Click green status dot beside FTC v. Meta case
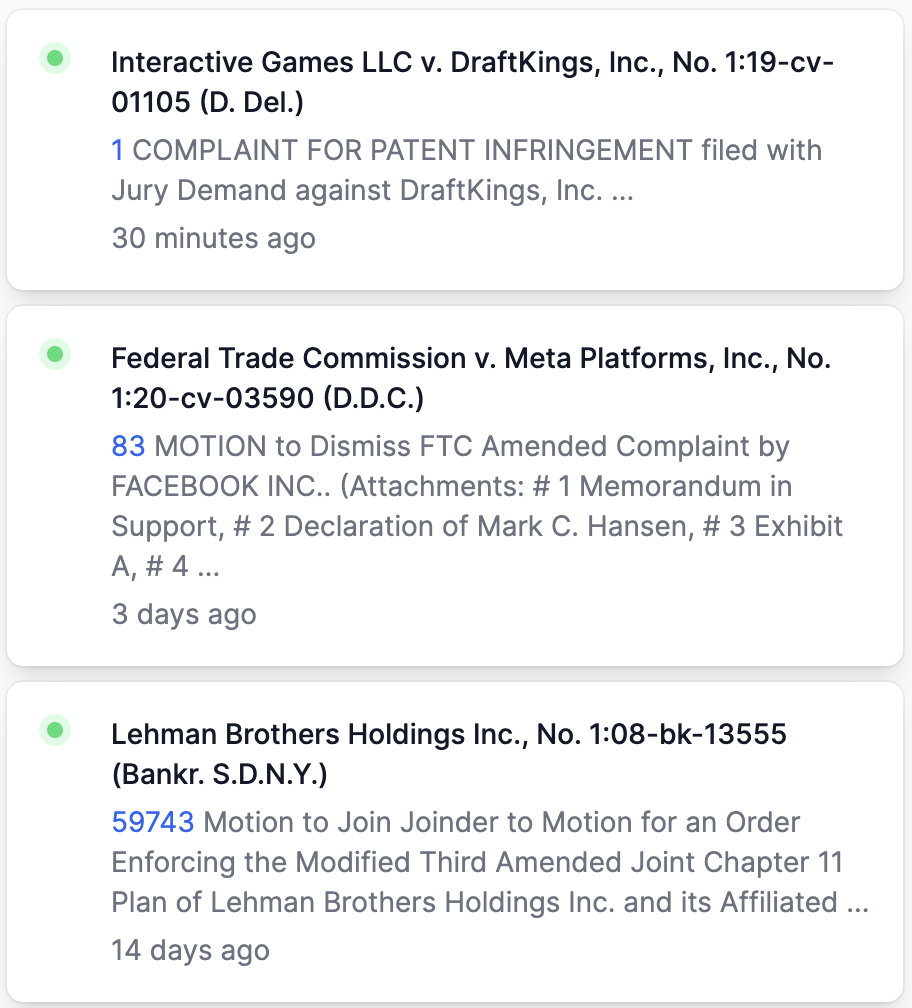The image size is (912, 1008). 55,354
